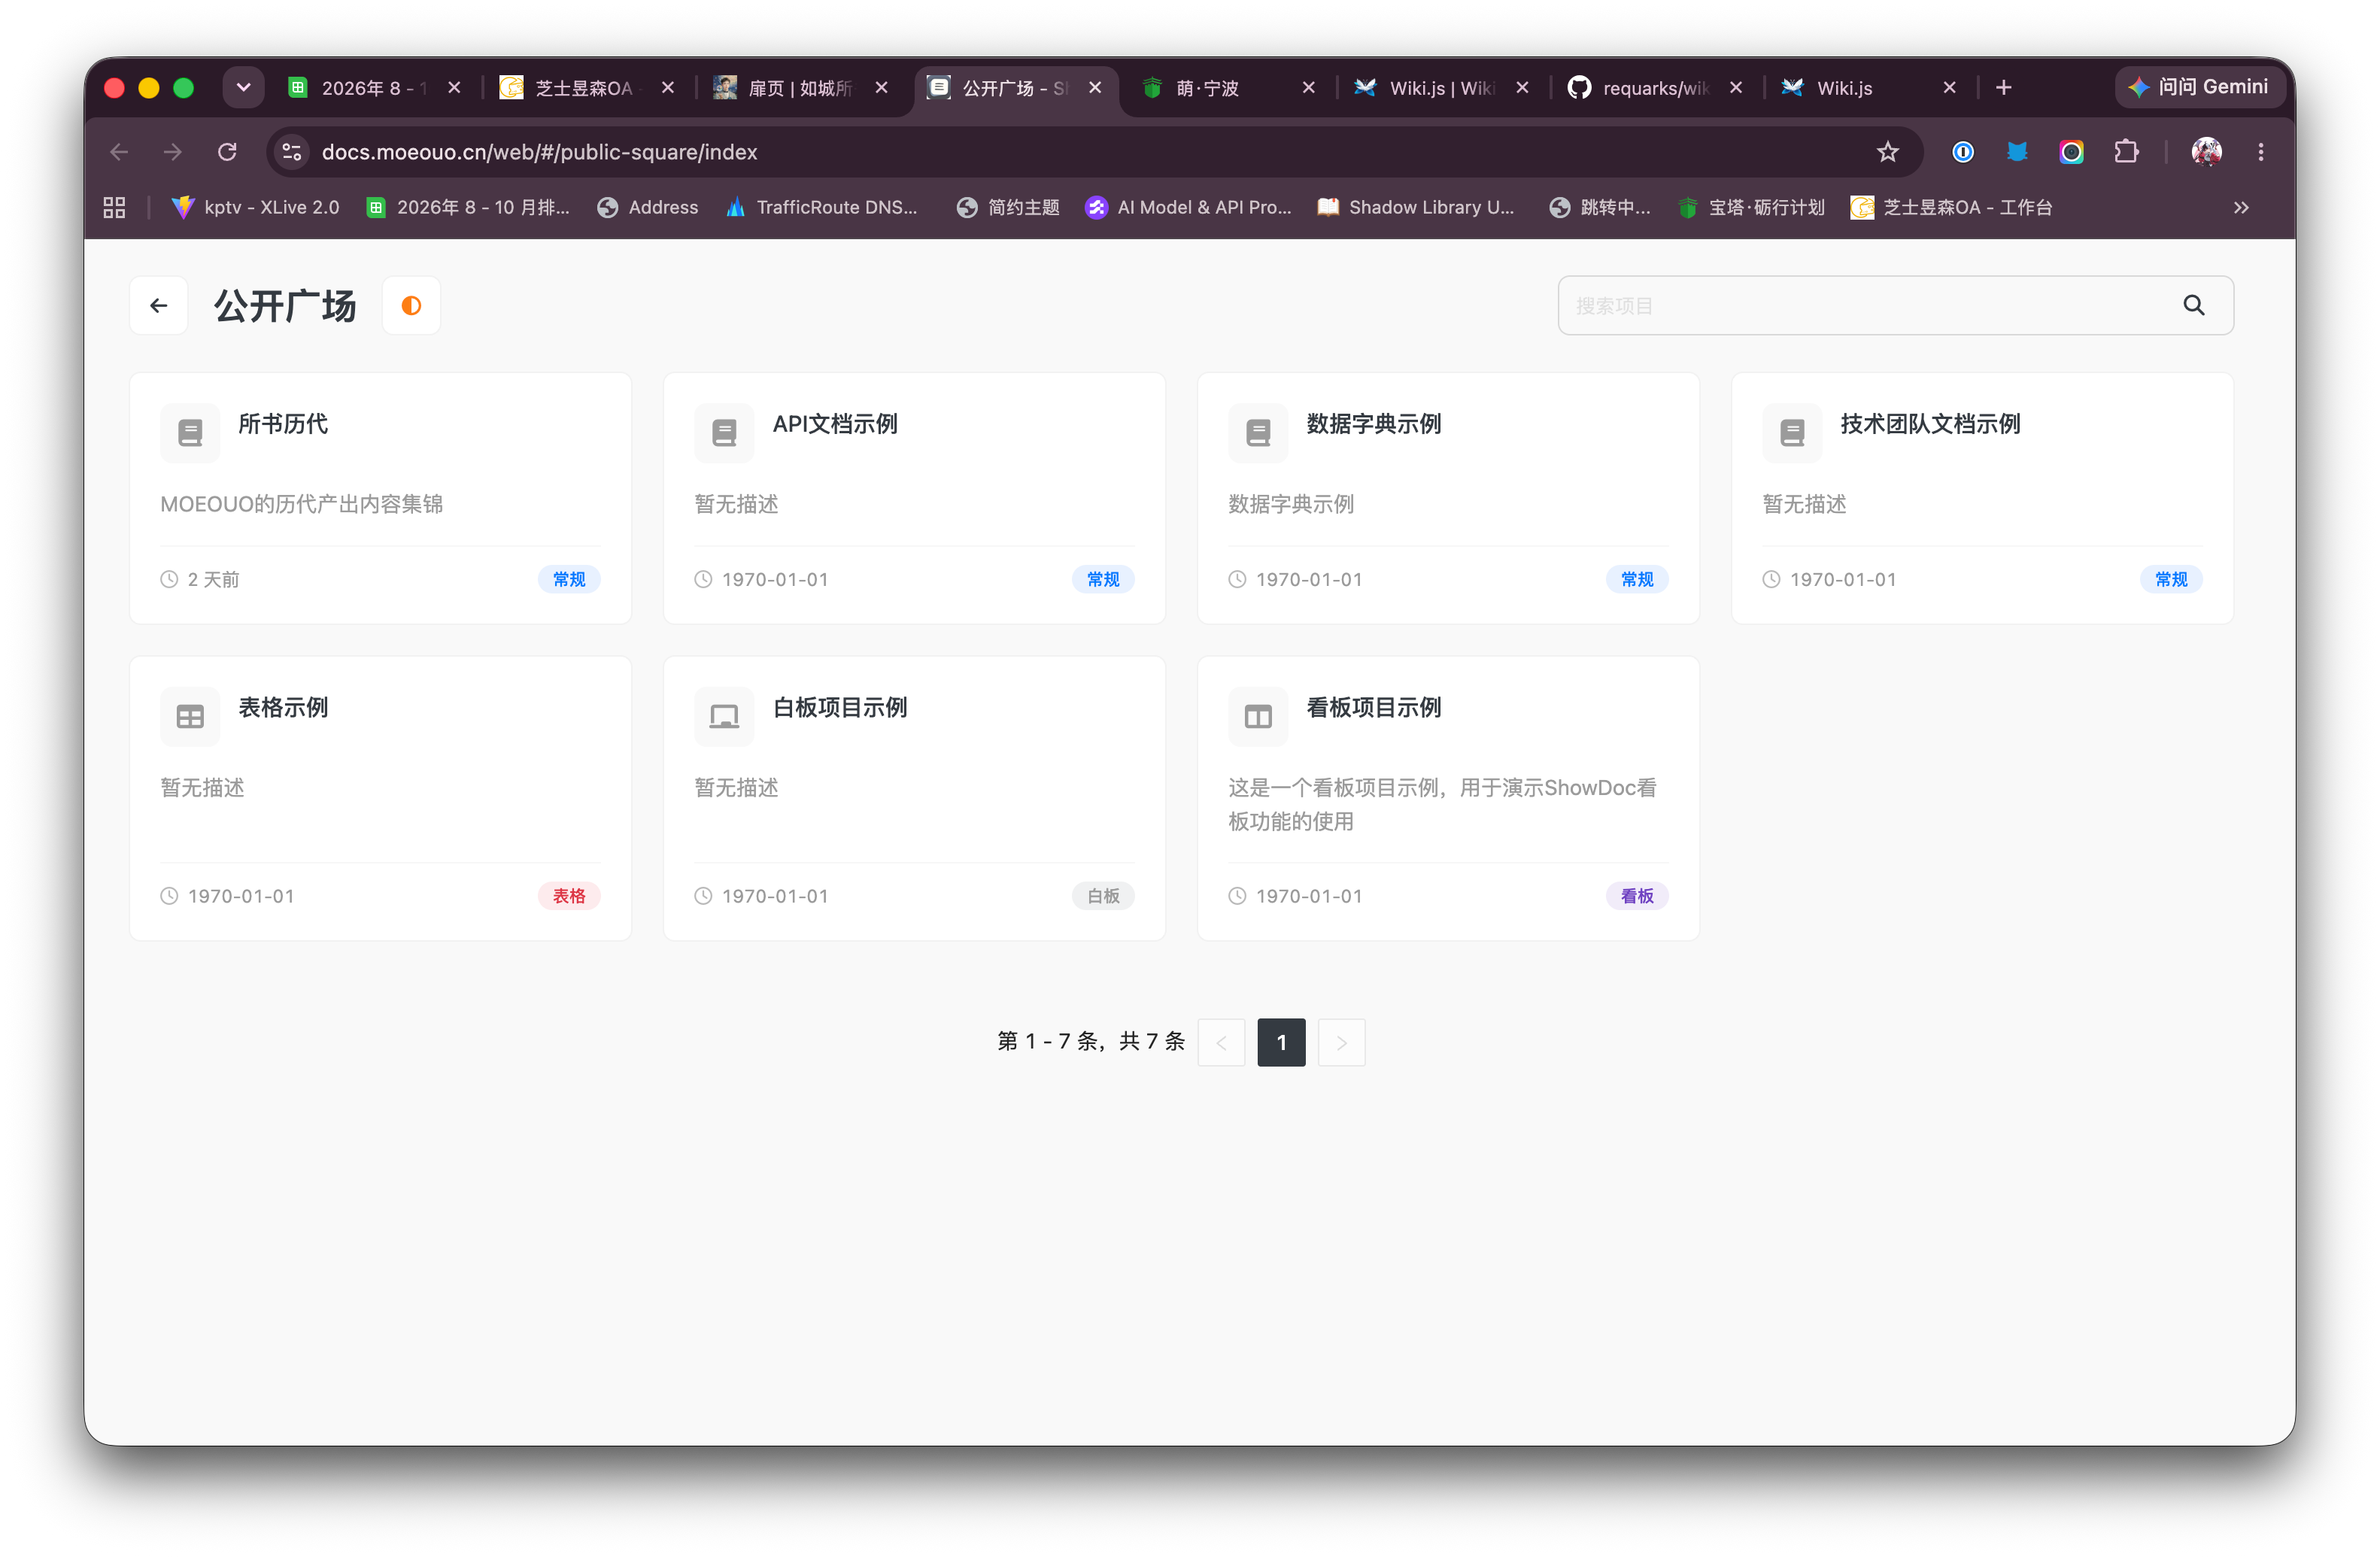Click the 表格示例 table icon

[x=190, y=716]
